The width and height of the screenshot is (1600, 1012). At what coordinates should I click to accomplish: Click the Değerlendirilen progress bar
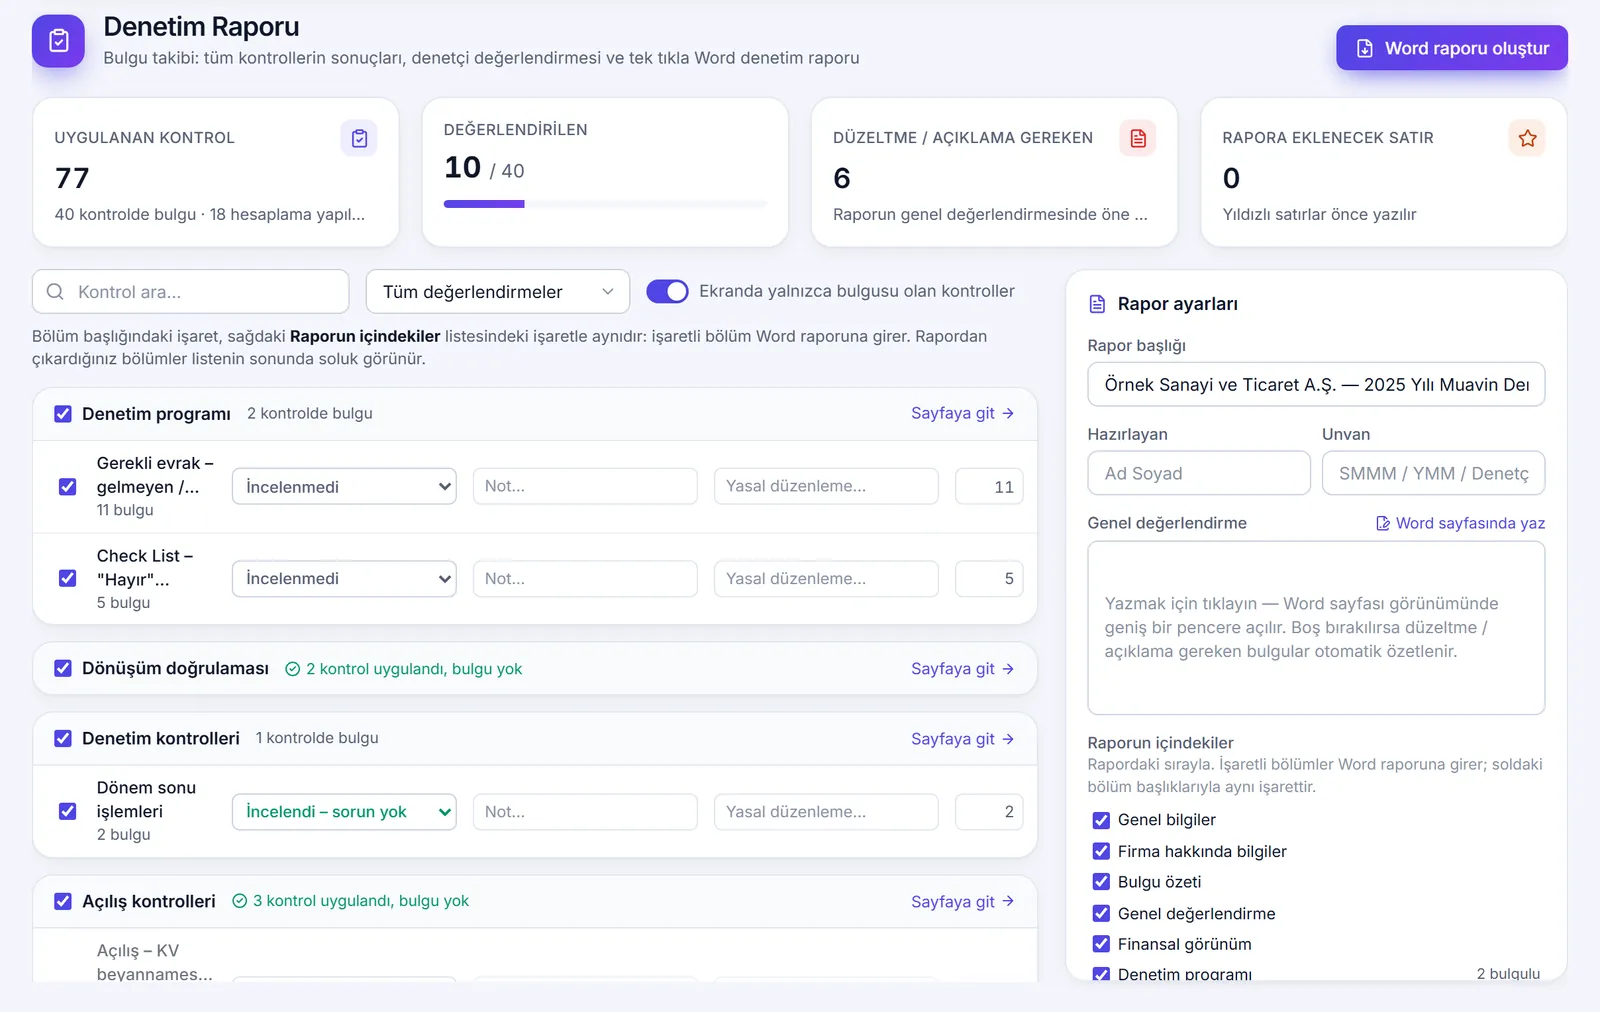click(x=605, y=204)
